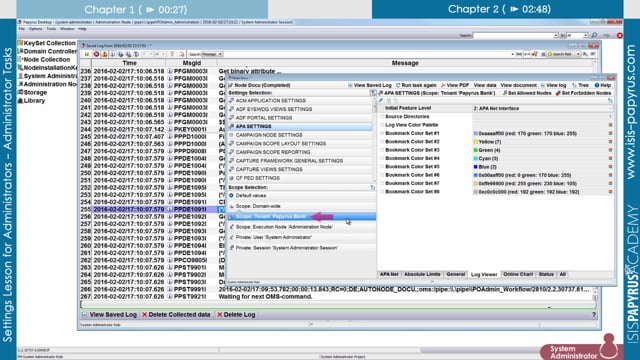Click View log in dialog toolbar
The width and height of the screenshot is (640, 360).
pos(553,85)
